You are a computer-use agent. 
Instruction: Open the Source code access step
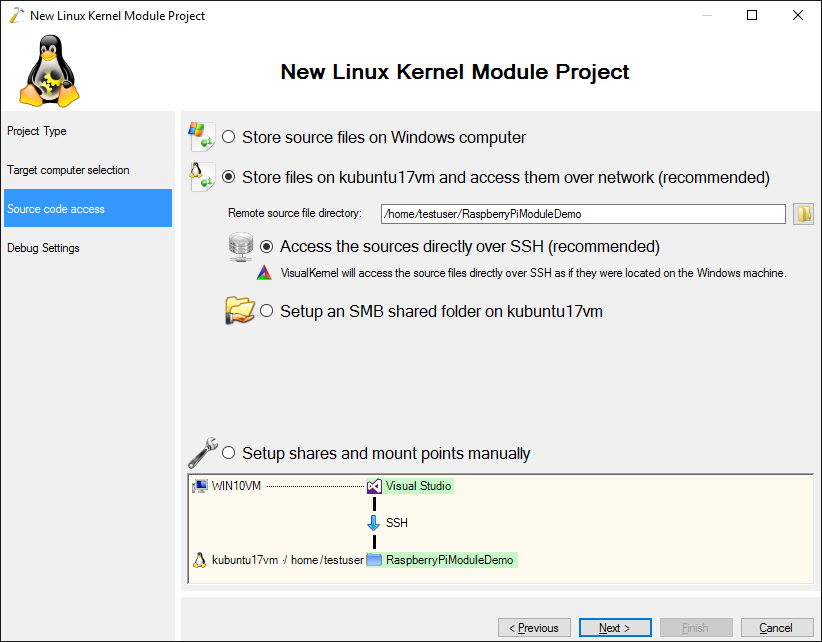pyautogui.click(x=88, y=209)
